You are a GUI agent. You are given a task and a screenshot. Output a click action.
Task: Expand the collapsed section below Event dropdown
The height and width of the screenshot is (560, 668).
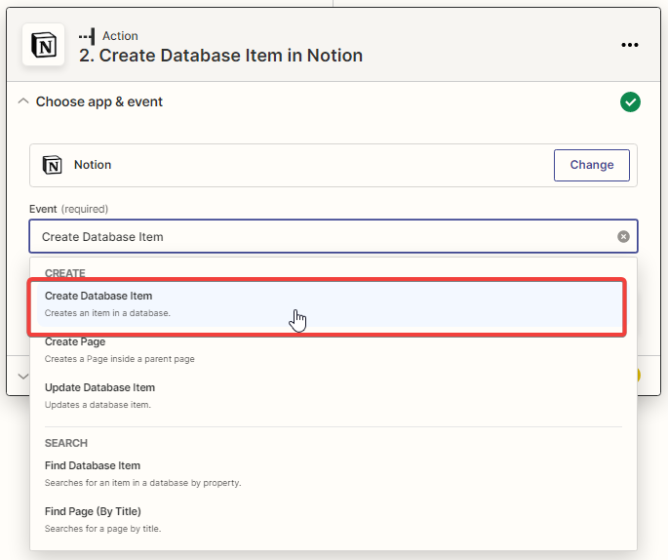[x=21, y=375]
